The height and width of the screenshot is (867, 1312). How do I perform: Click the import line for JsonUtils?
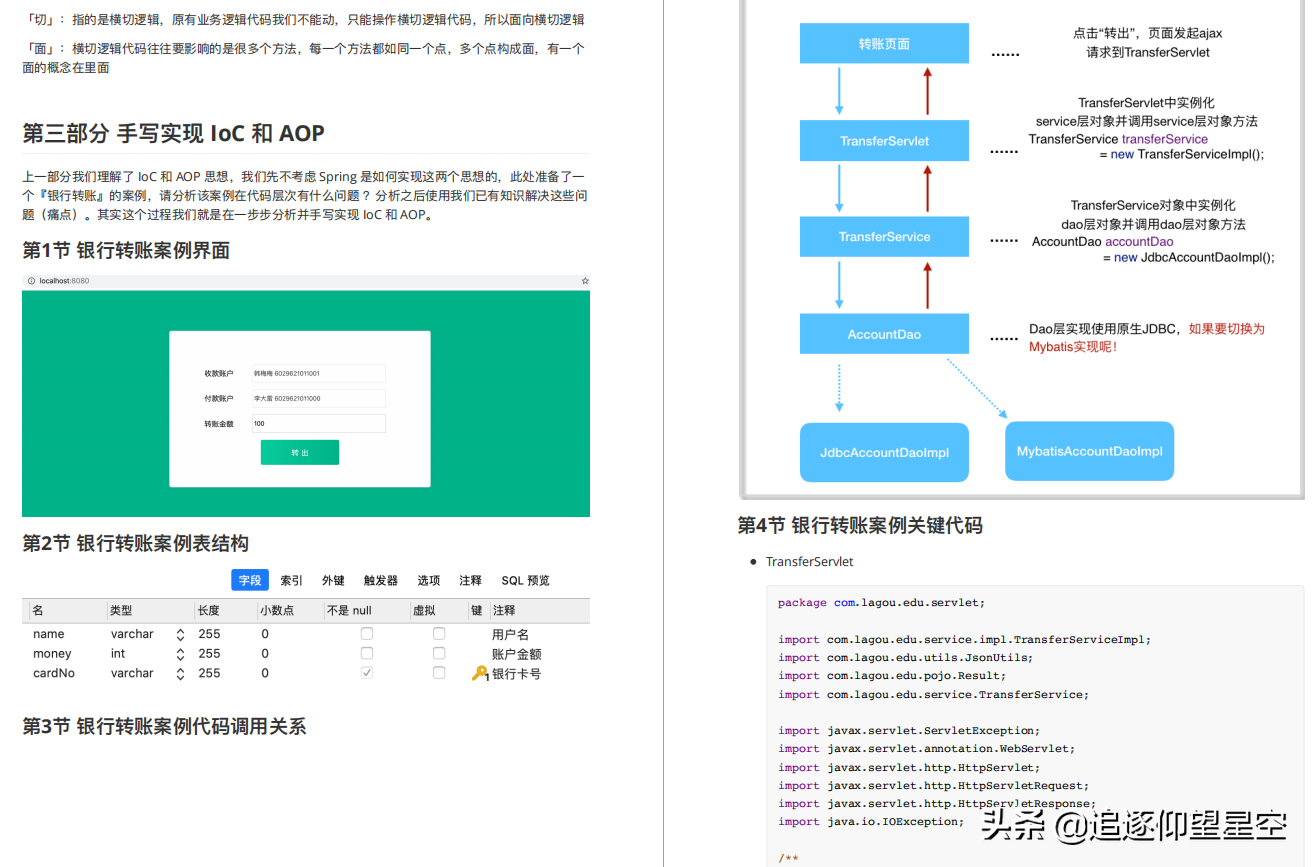(905, 657)
